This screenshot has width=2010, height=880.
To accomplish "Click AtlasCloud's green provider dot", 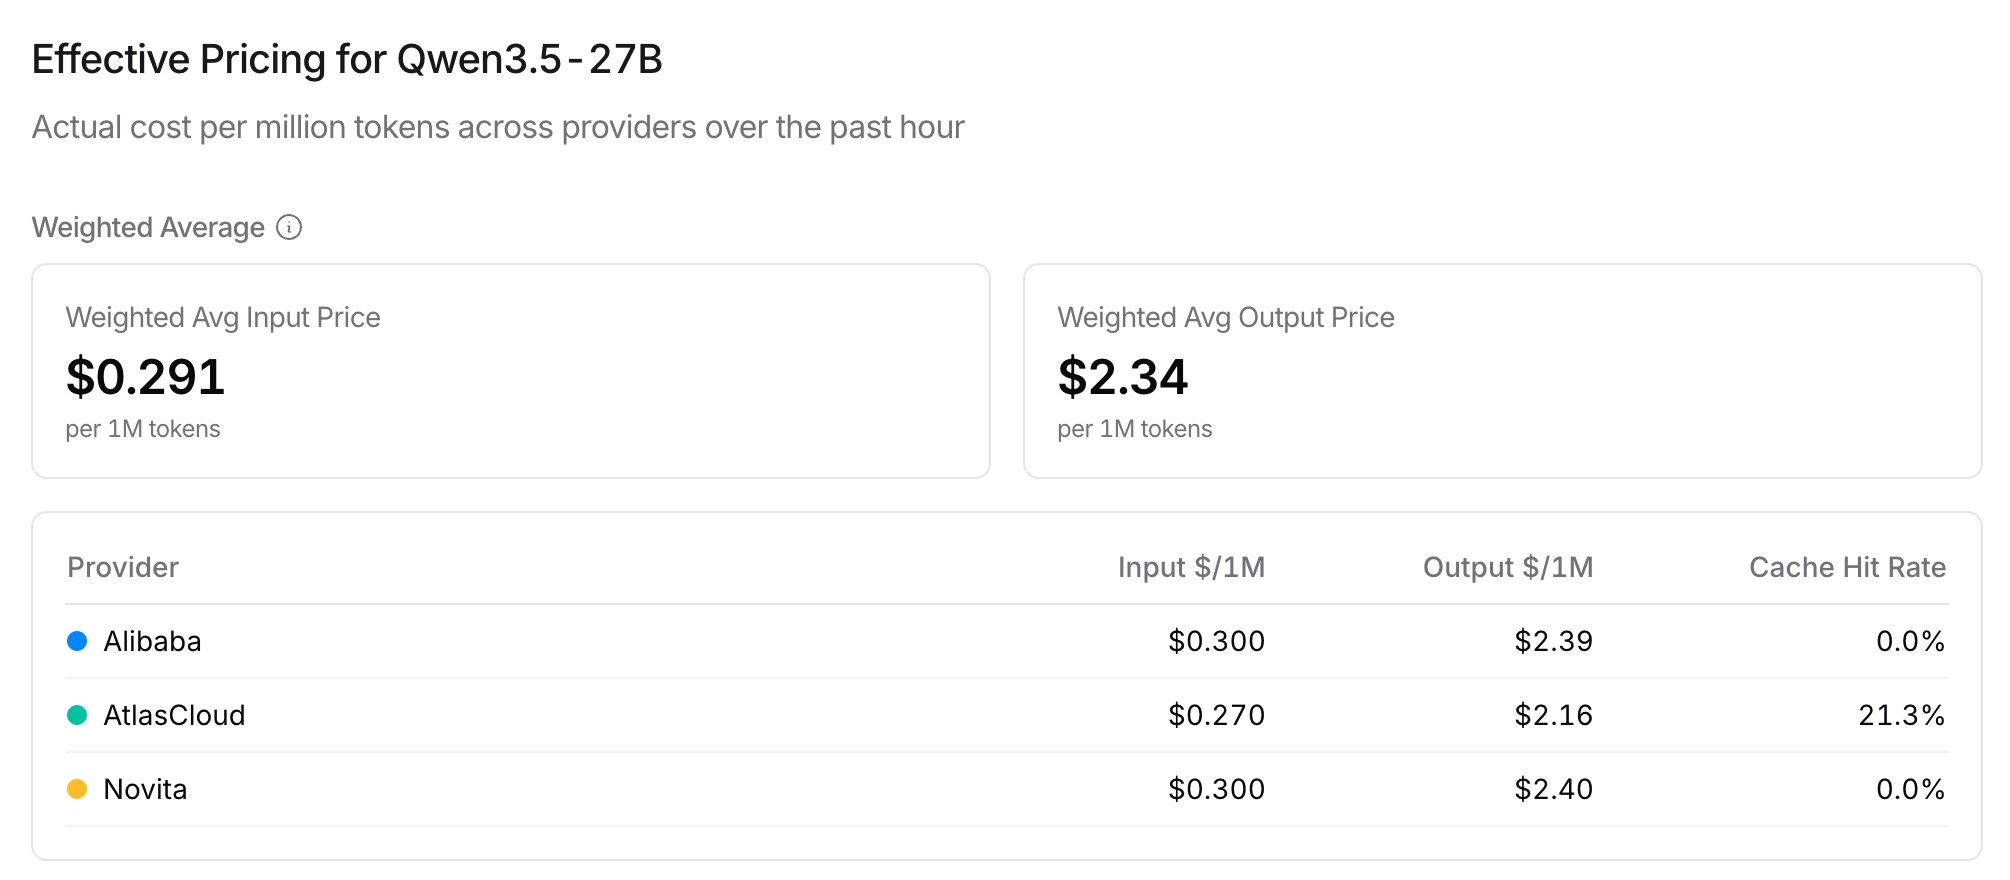I will pyautogui.click(x=77, y=715).
